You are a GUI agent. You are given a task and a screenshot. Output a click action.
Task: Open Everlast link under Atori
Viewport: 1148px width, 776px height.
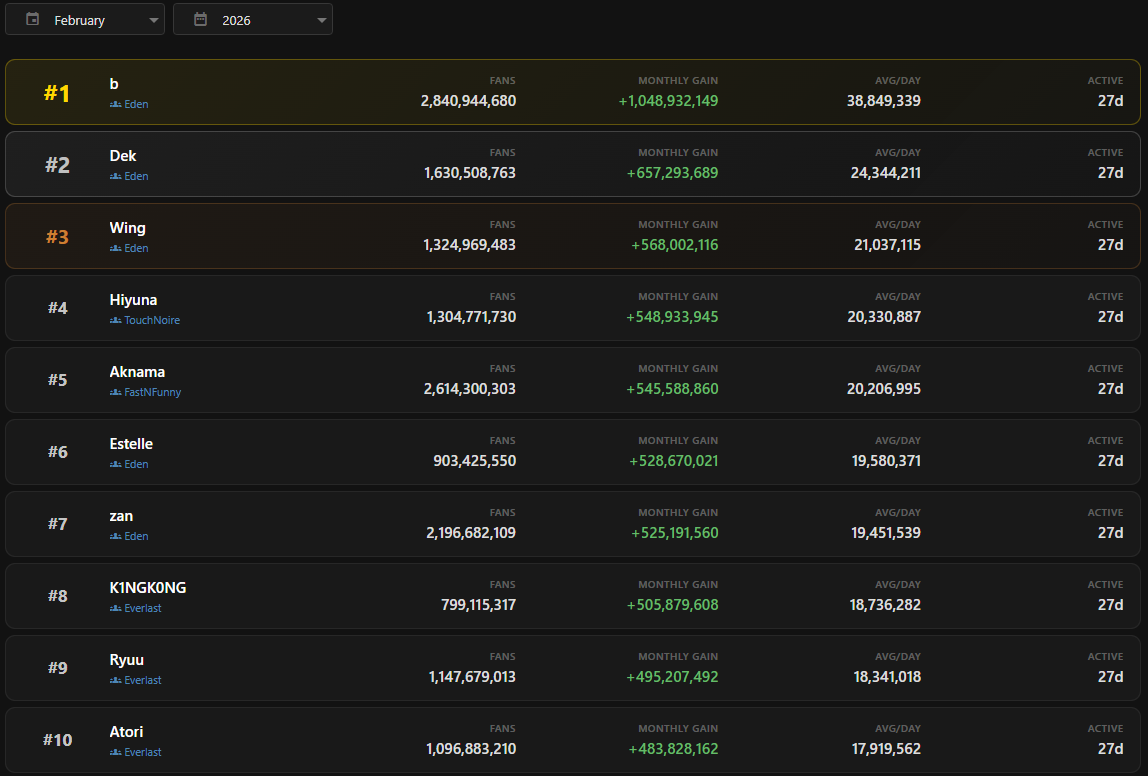pos(143,753)
